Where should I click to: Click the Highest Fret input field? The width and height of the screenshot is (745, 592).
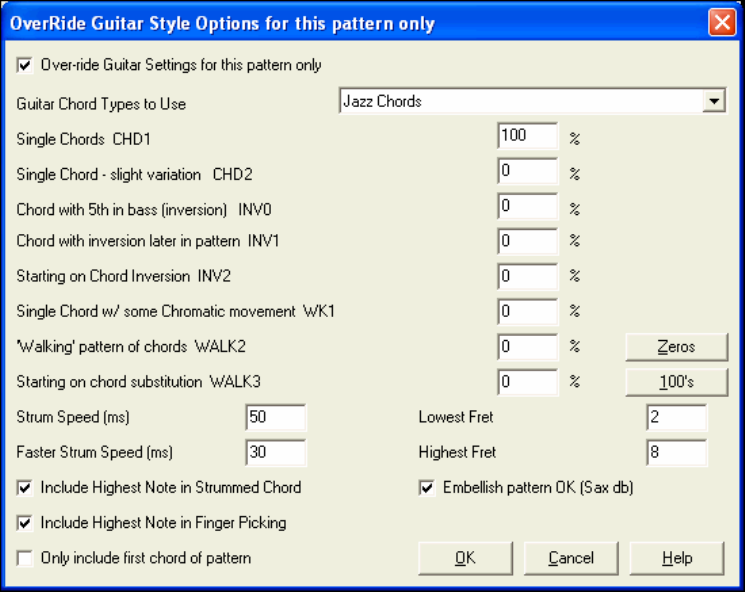point(676,452)
